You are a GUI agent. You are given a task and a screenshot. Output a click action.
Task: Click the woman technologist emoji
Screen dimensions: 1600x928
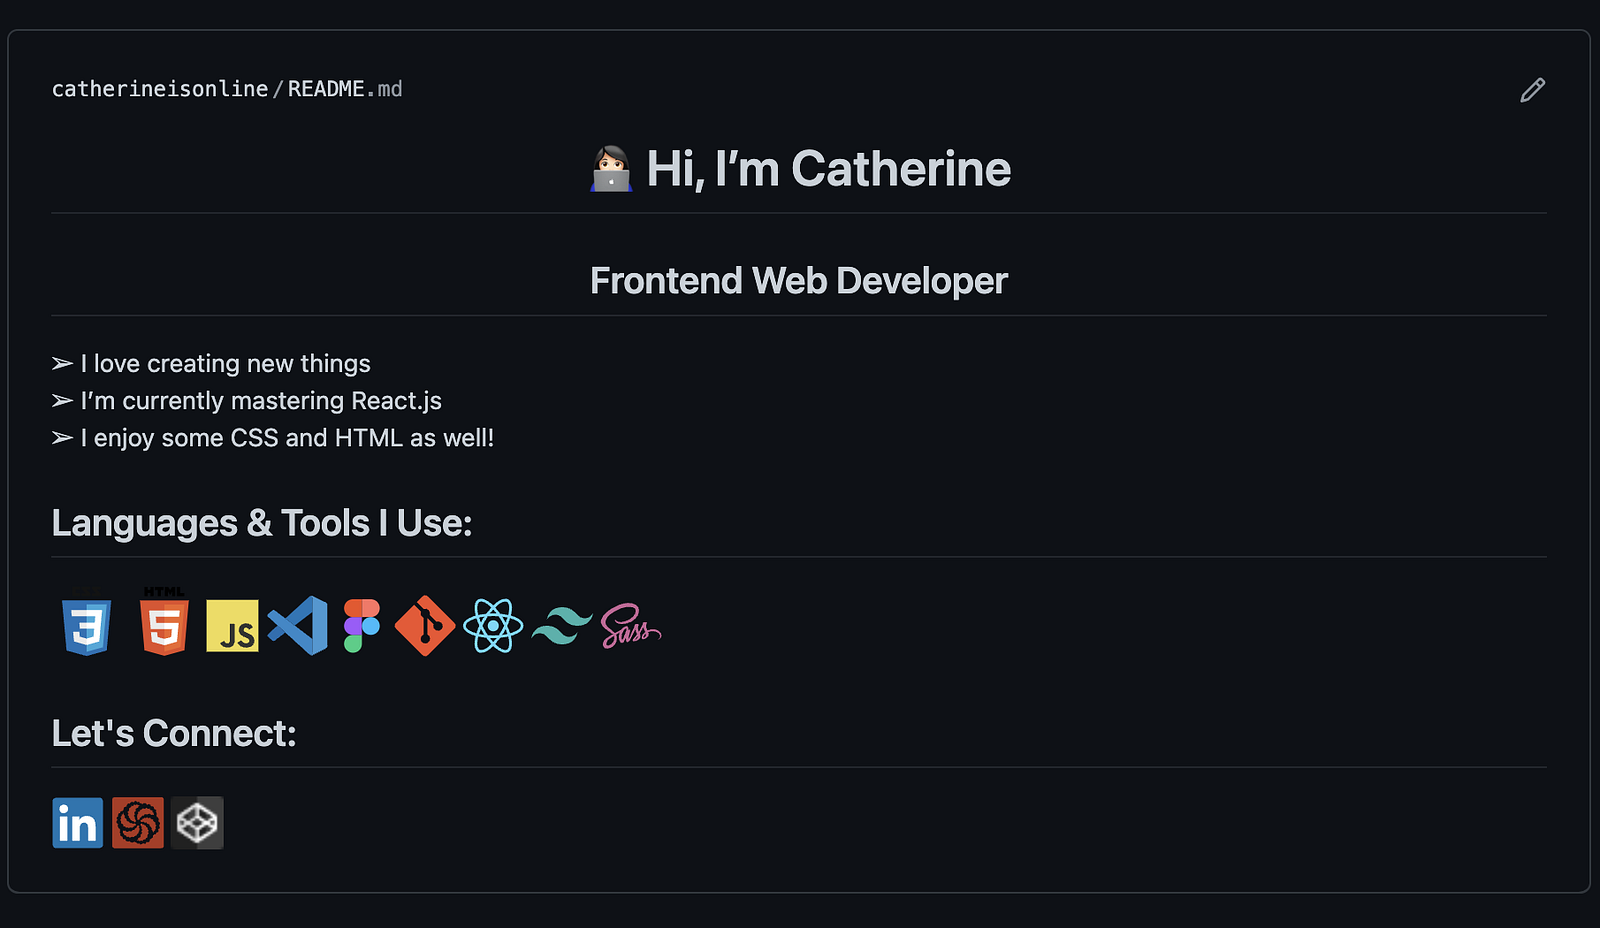click(x=611, y=169)
